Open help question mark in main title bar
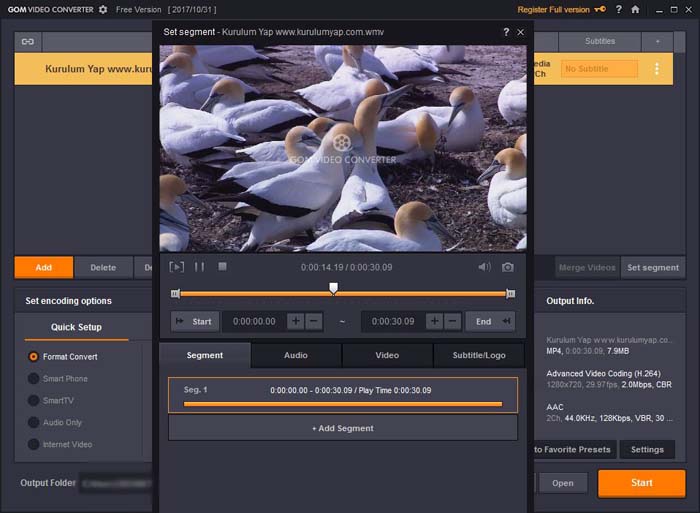 coord(619,9)
